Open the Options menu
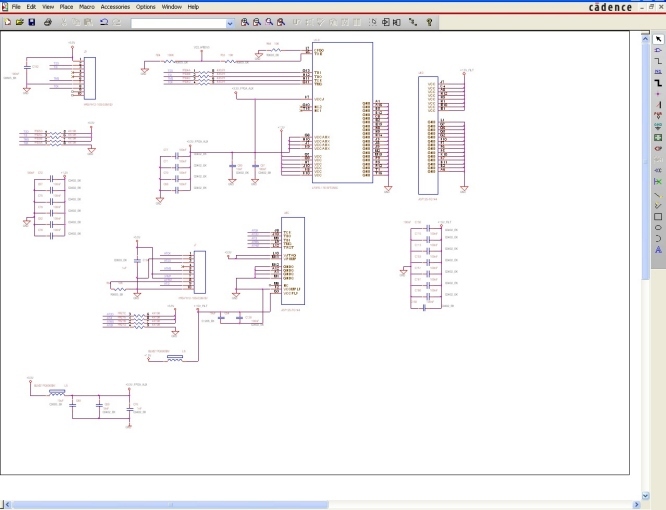Viewport: 666px width, 510px height. tap(146, 7)
